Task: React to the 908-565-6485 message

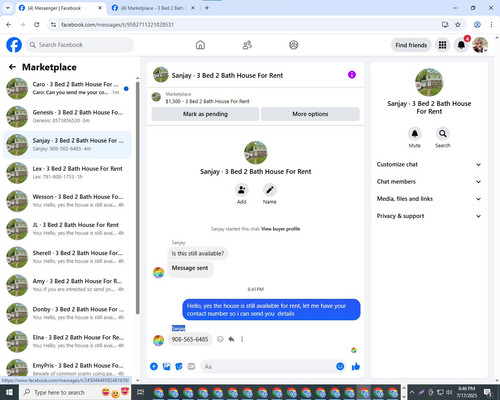Action: (x=220, y=339)
